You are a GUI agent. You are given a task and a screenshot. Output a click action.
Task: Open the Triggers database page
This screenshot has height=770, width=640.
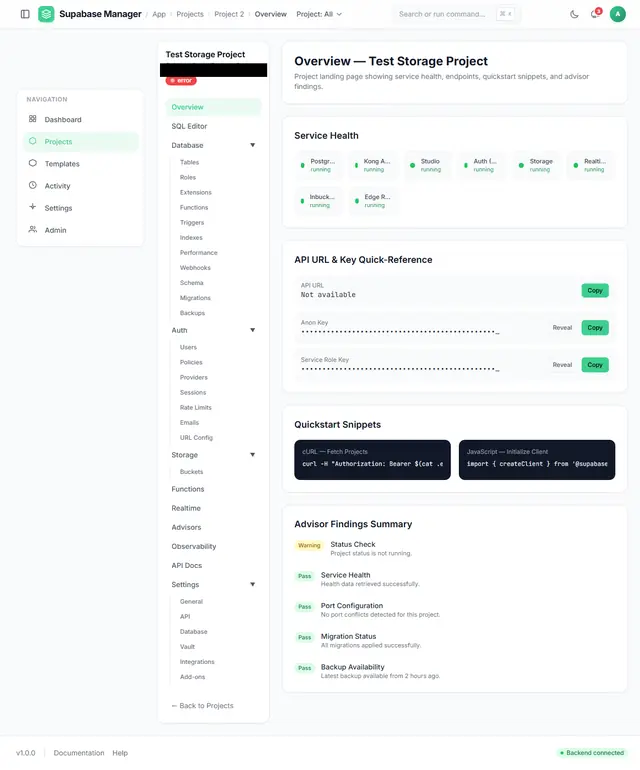point(192,222)
